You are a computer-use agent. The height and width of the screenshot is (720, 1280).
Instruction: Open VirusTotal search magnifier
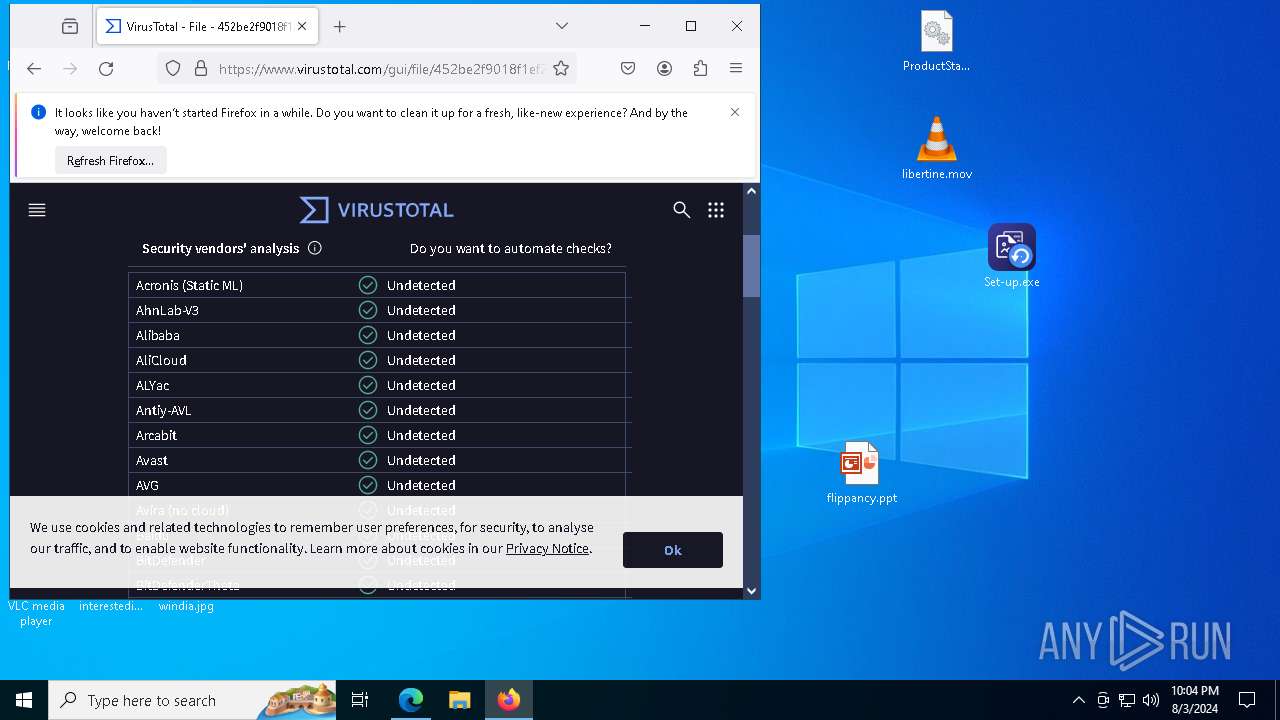point(682,210)
